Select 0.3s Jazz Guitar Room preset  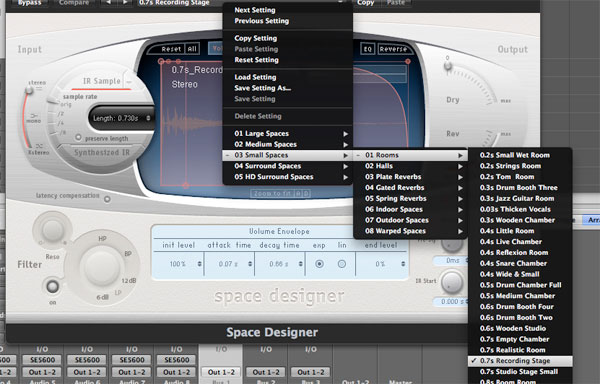pos(520,199)
